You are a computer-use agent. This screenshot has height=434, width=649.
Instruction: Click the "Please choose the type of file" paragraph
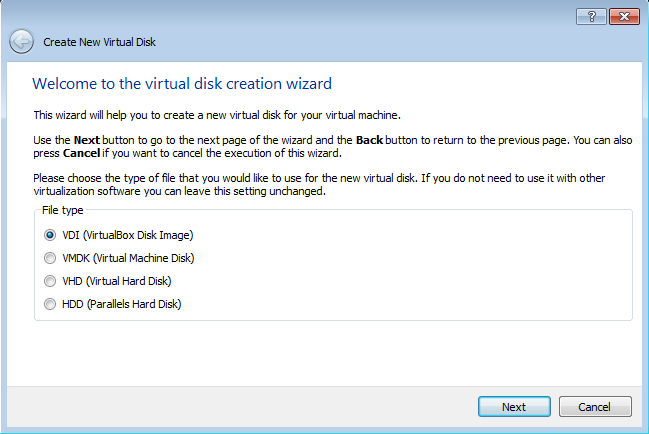click(x=319, y=185)
